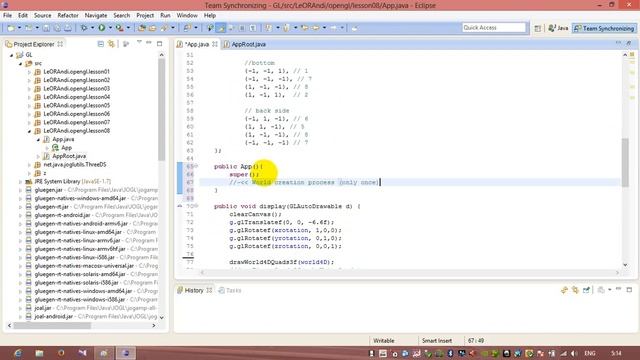
Task: Click Collapse All in Project Explorer
Action: click(100, 44)
